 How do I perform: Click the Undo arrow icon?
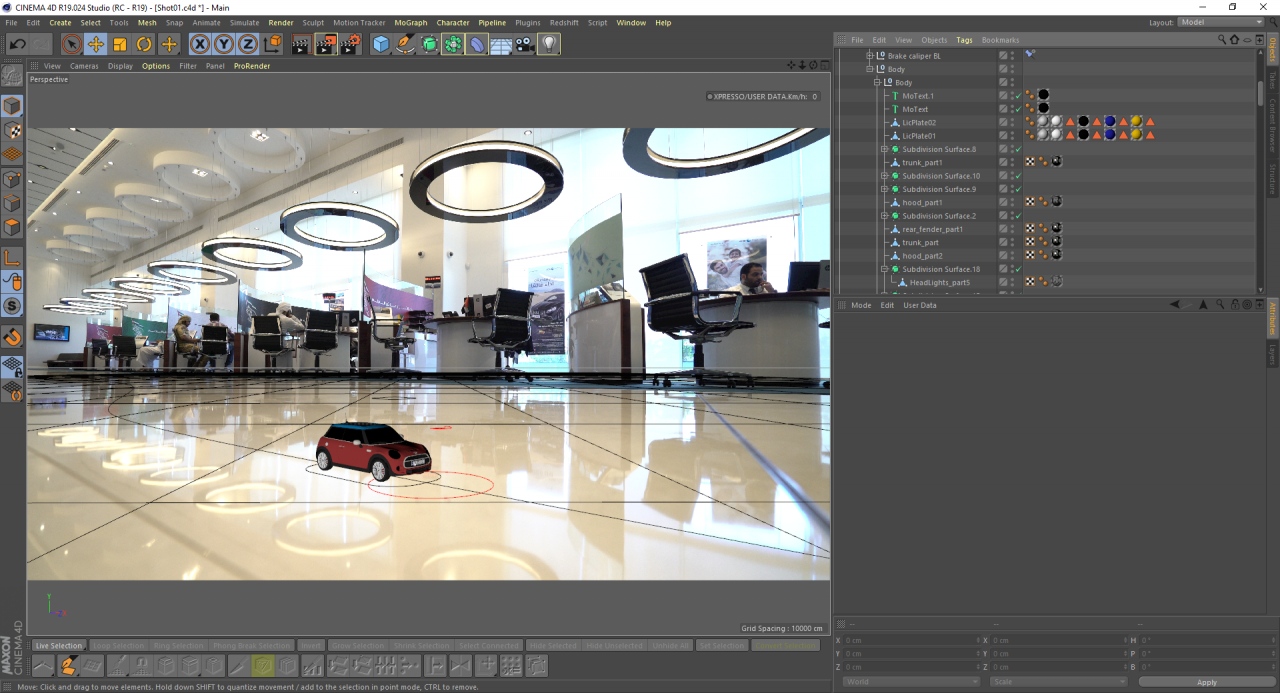[x=17, y=44]
